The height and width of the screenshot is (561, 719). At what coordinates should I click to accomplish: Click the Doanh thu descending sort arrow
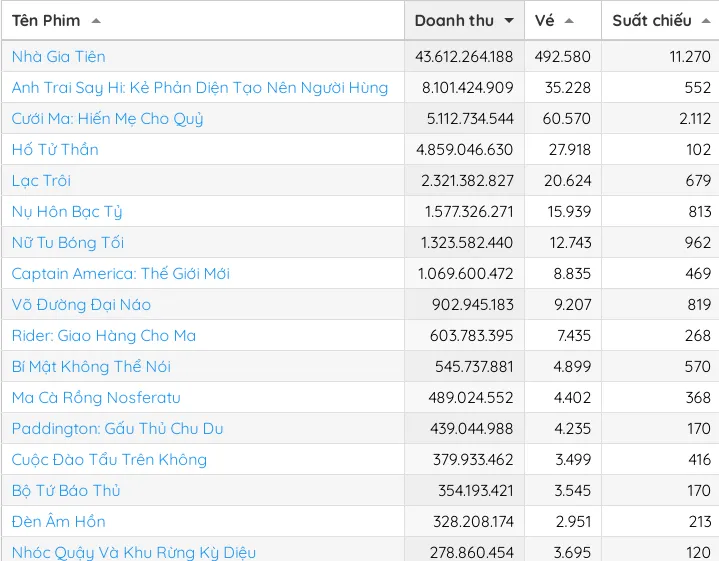509,21
